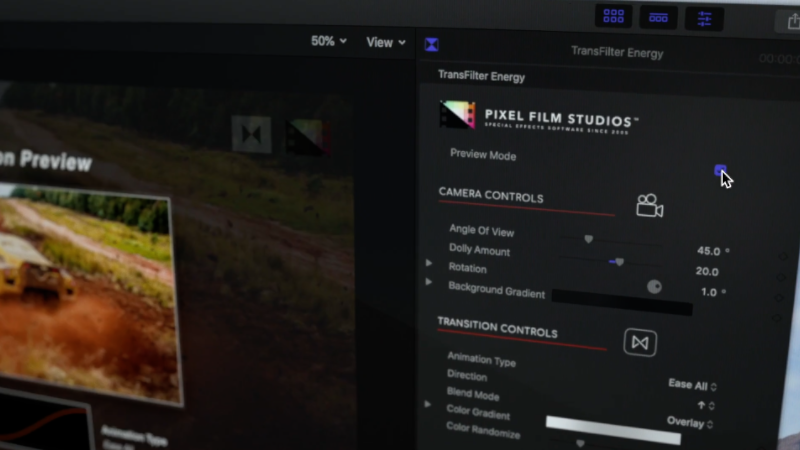Click the Rotation dial control
Image resolution: width=800 pixels, height=450 pixels.
click(654, 287)
